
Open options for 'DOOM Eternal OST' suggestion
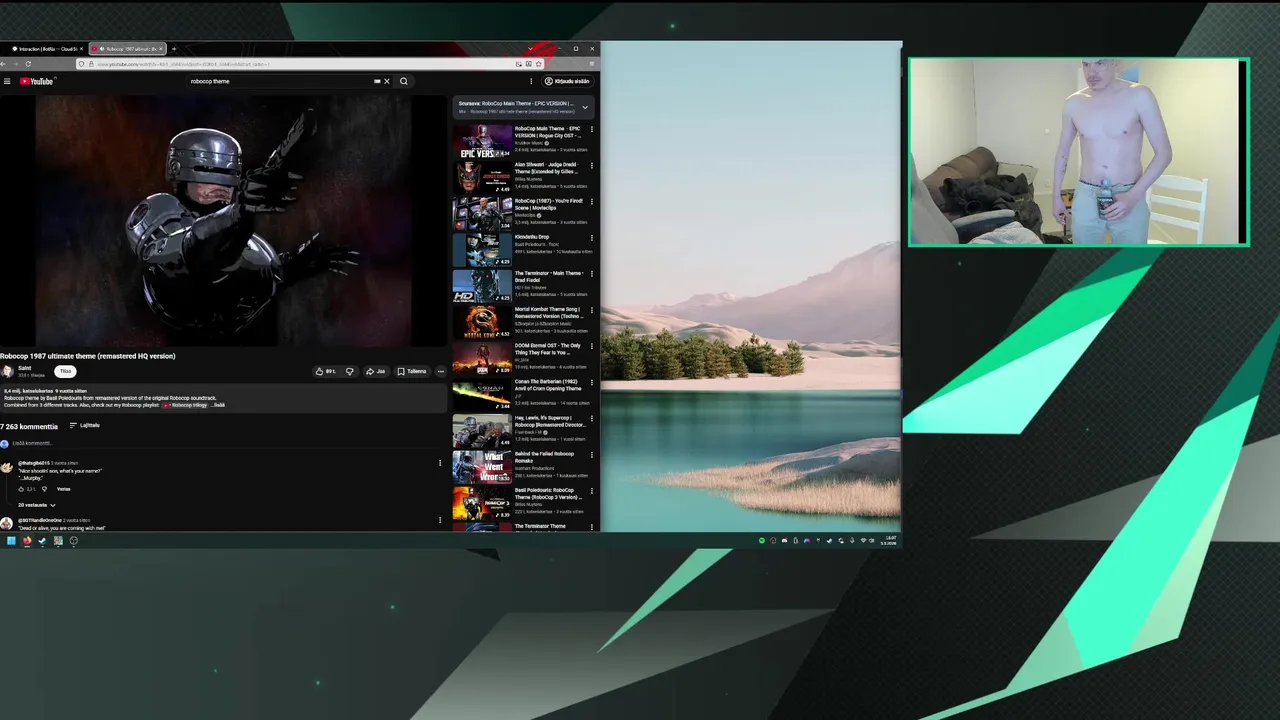[591, 345]
